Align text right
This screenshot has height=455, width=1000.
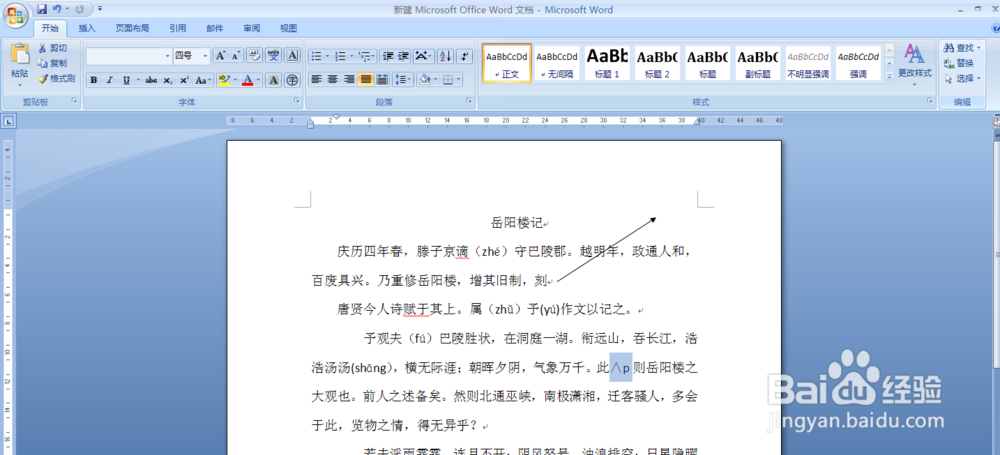tap(349, 80)
